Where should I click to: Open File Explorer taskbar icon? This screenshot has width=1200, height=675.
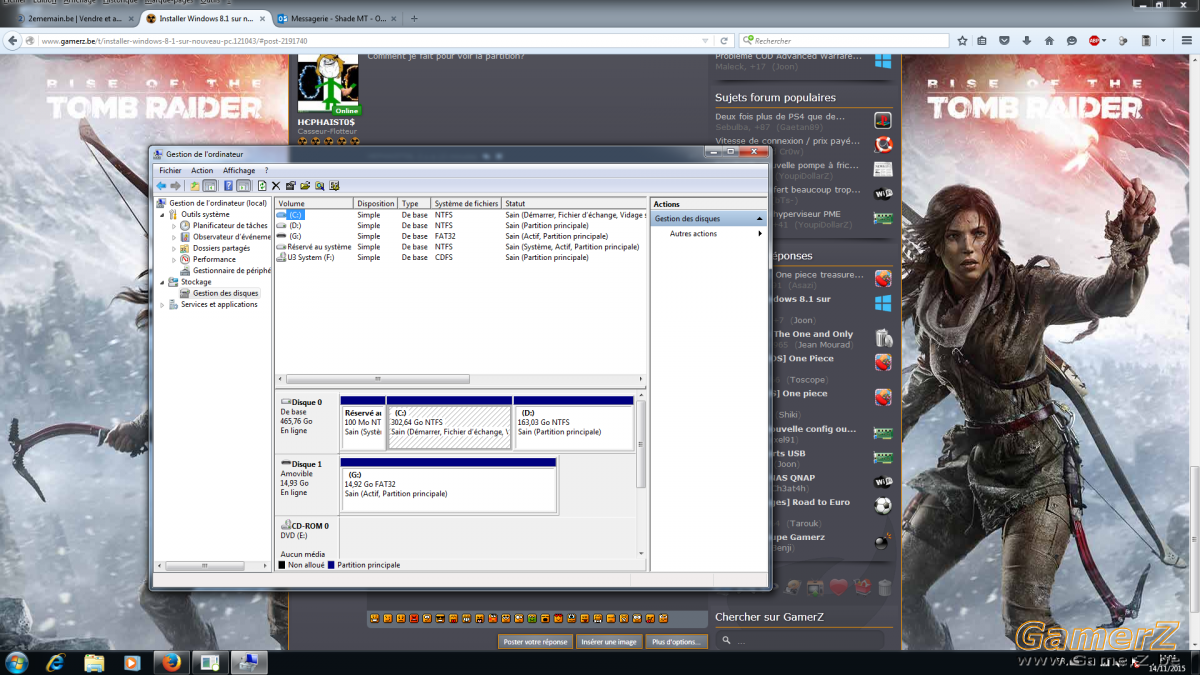pyautogui.click(x=94, y=662)
